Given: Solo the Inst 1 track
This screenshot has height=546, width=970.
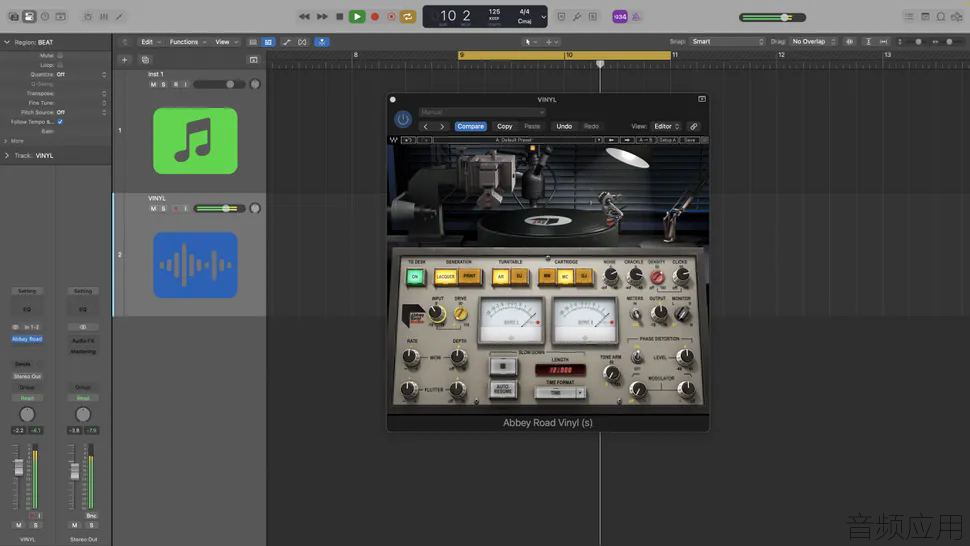Looking at the screenshot, I should 163,85.
